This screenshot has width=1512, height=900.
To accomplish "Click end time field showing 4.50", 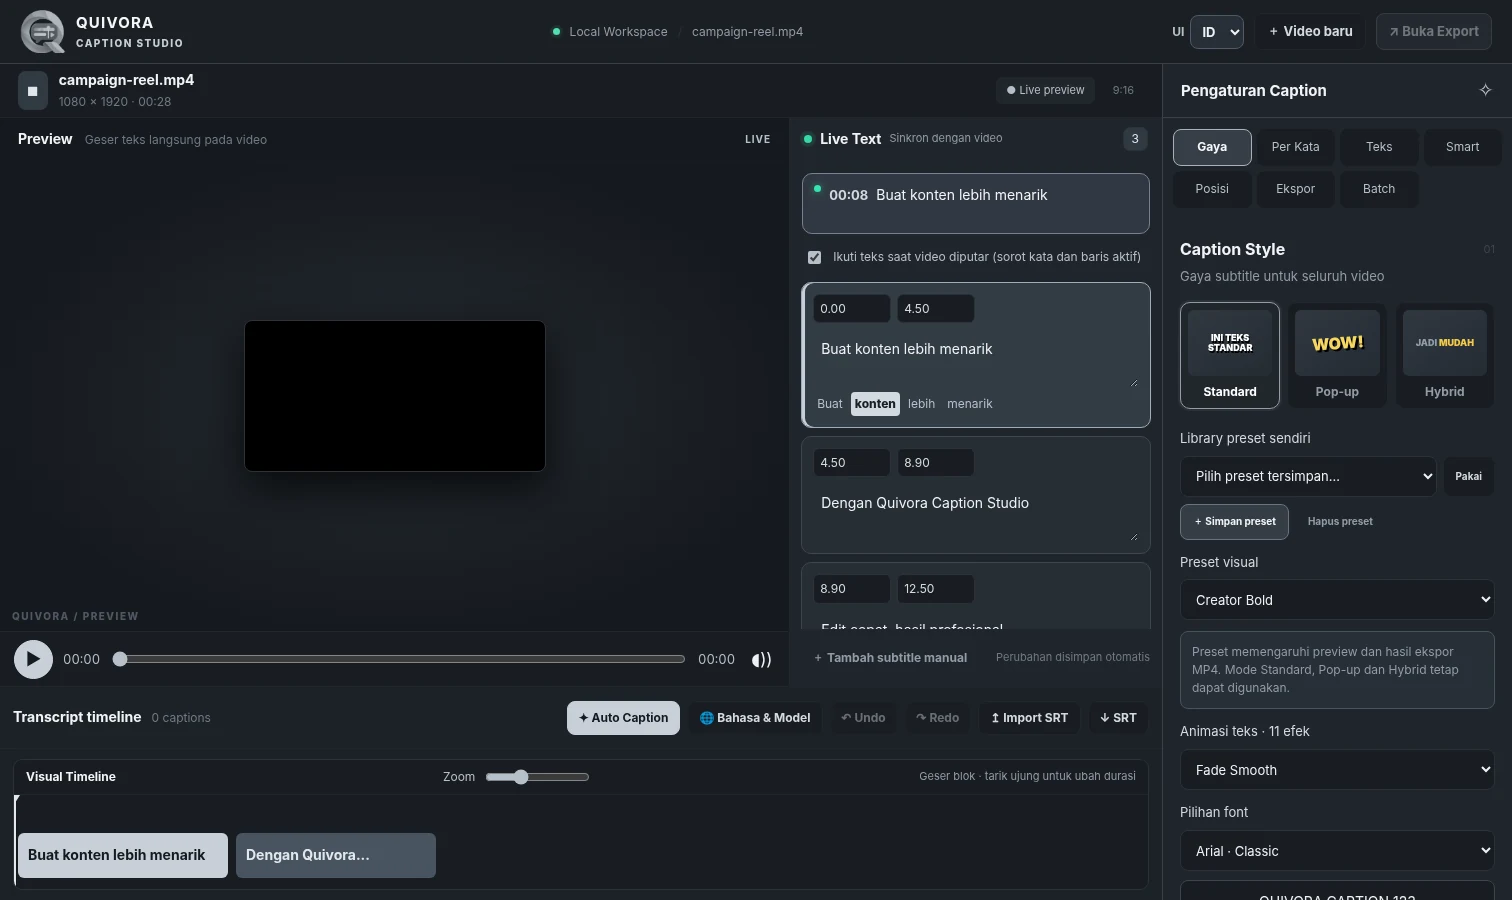I will (x=935, y=309).
